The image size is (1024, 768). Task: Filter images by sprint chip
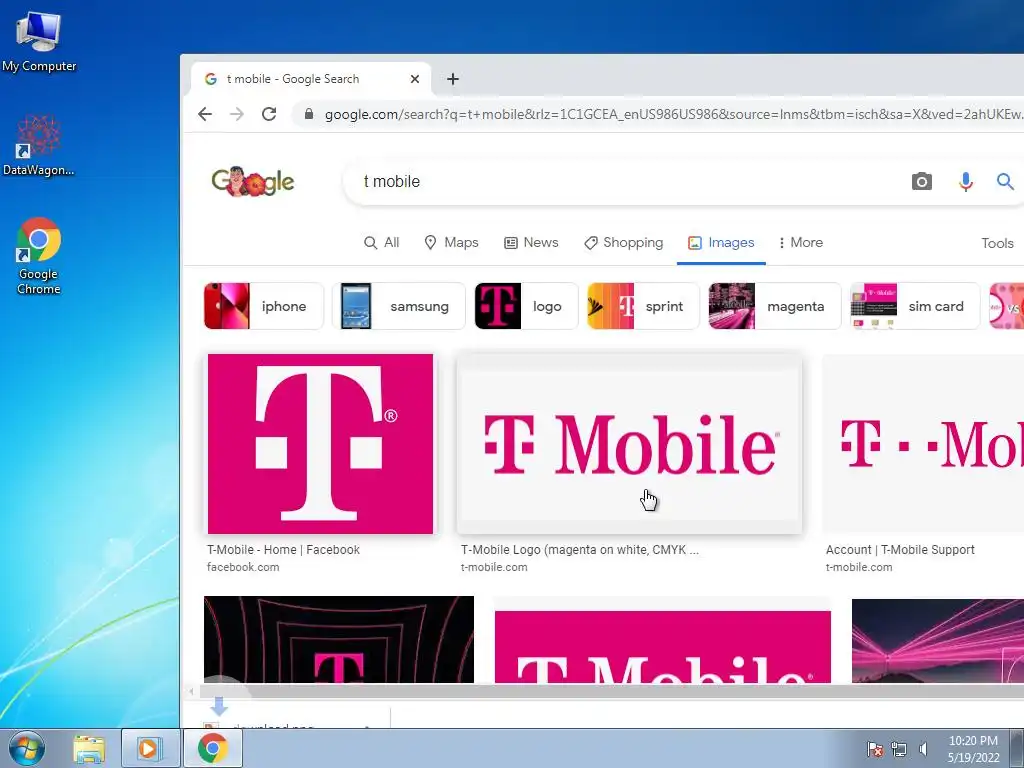click(643, 306)
